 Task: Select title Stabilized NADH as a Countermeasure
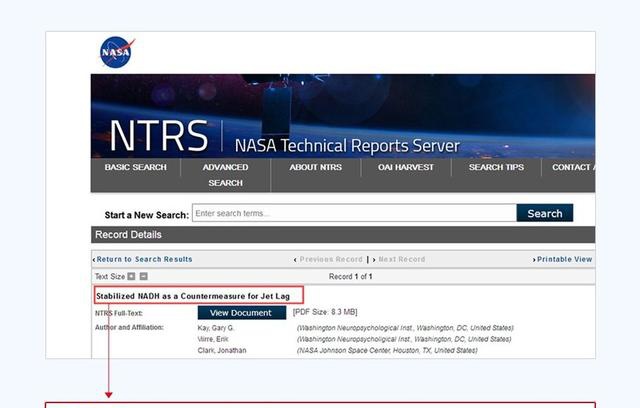193,296
